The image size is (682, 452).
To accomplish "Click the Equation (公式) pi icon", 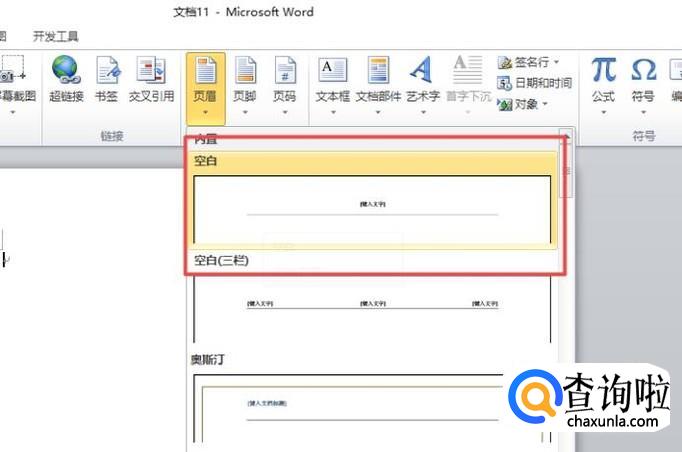I will pyautogui.click(x=604, y=70).
